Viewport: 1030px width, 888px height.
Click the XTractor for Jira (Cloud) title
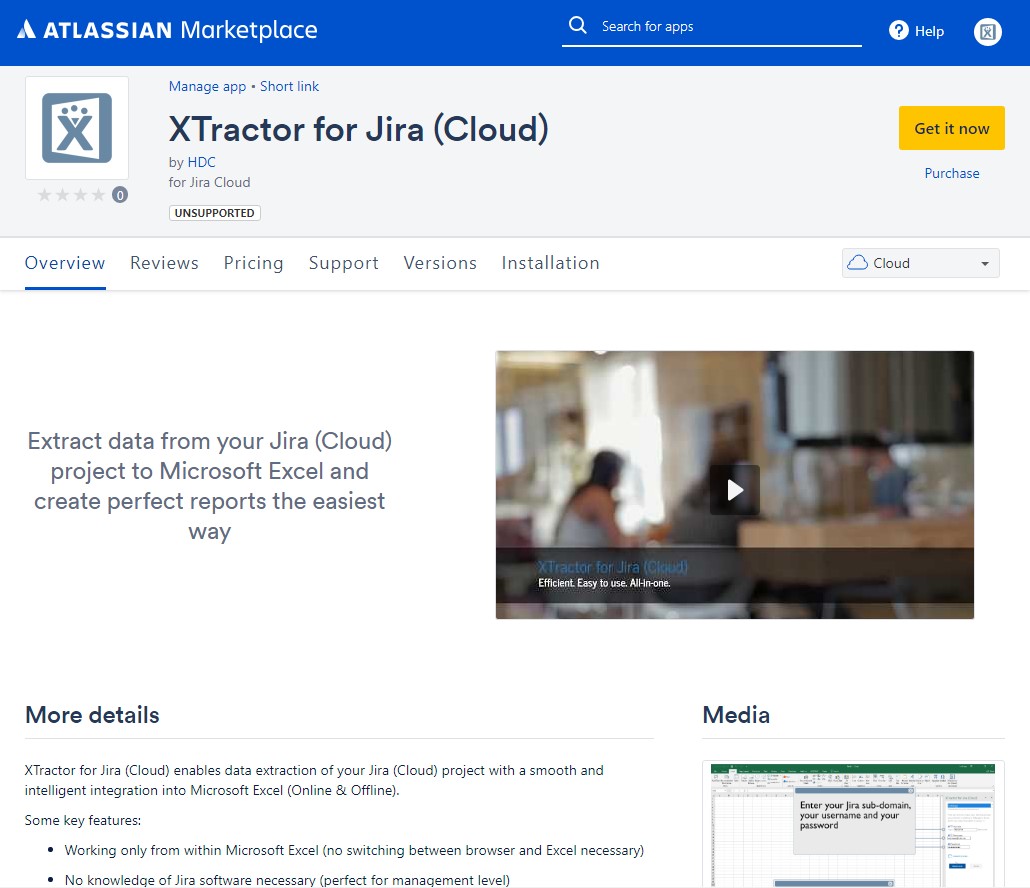359,129
